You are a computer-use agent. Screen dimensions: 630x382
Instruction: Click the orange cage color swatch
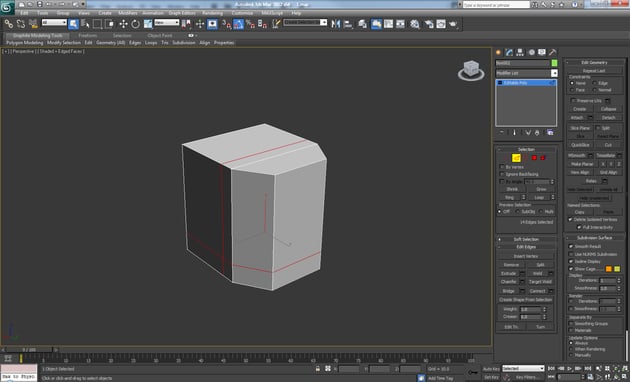(609, 269)
